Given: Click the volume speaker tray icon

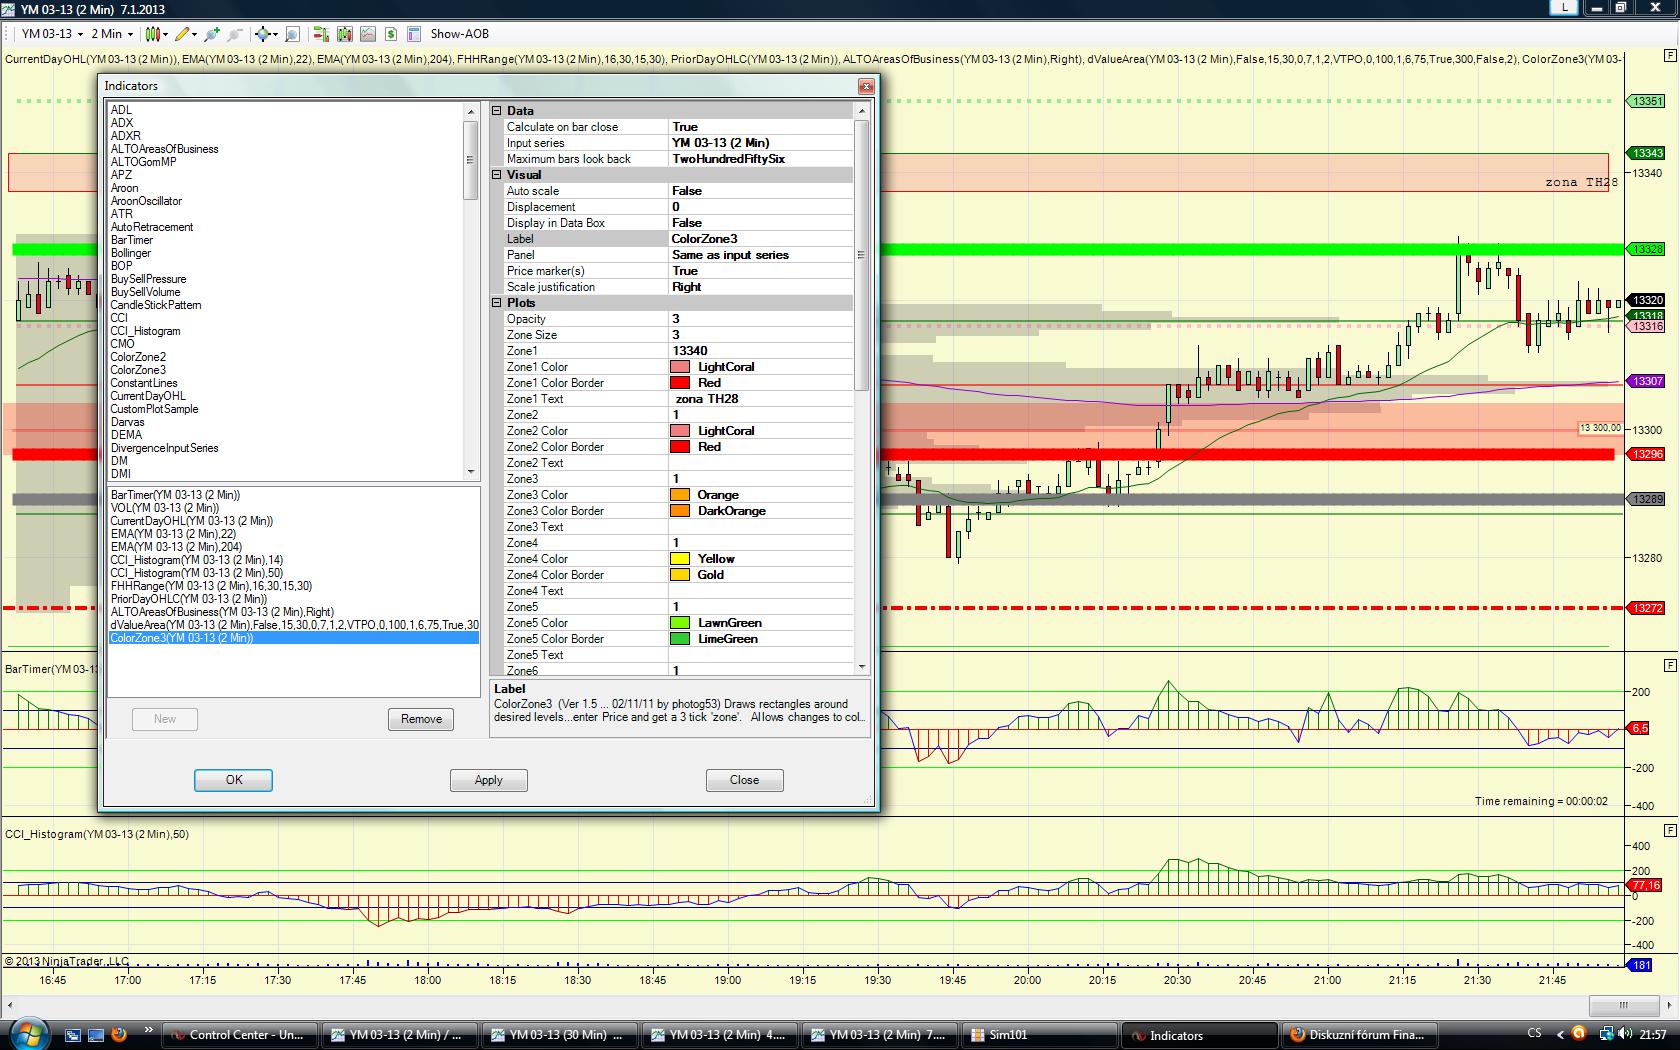Looking at the screenshot, I should click(1626, 1034).
